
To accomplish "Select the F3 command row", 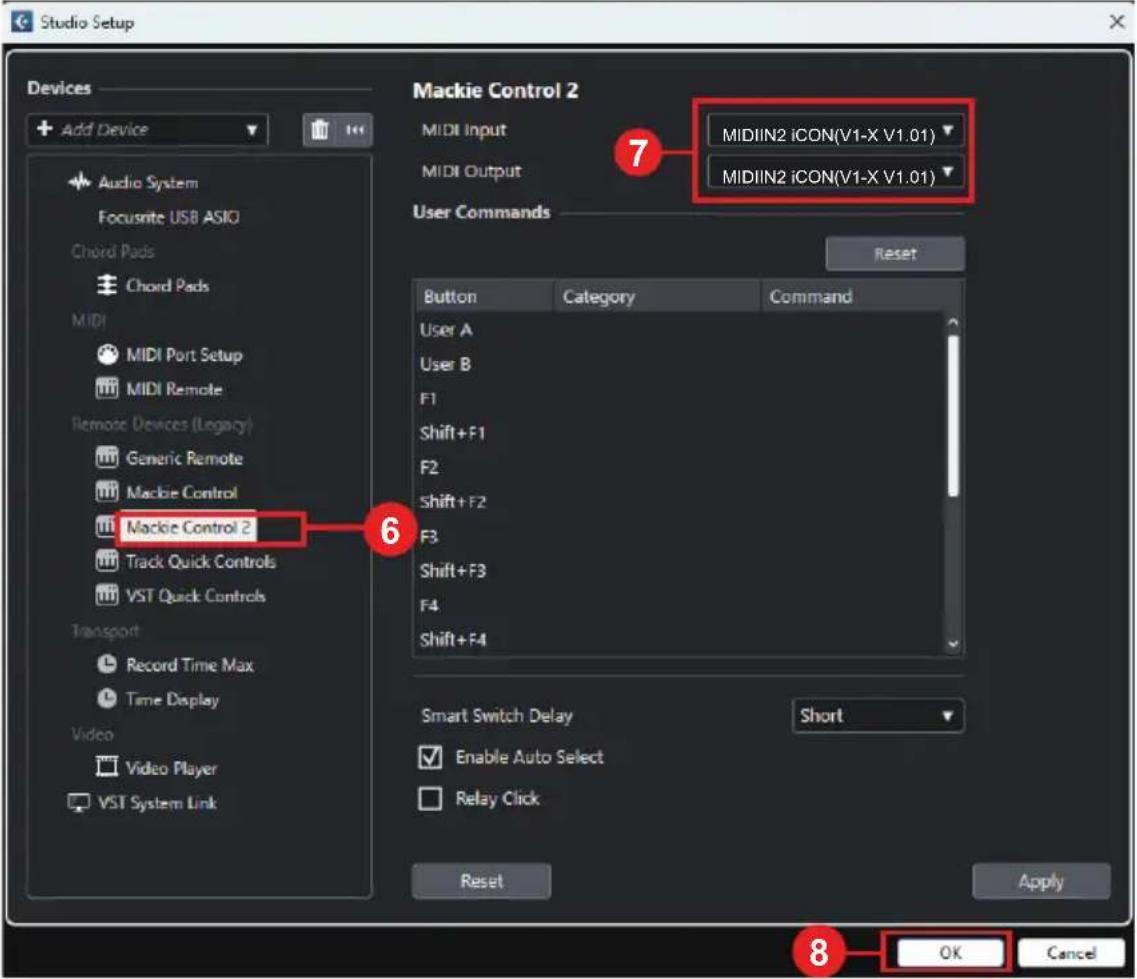I will point(680,537).
